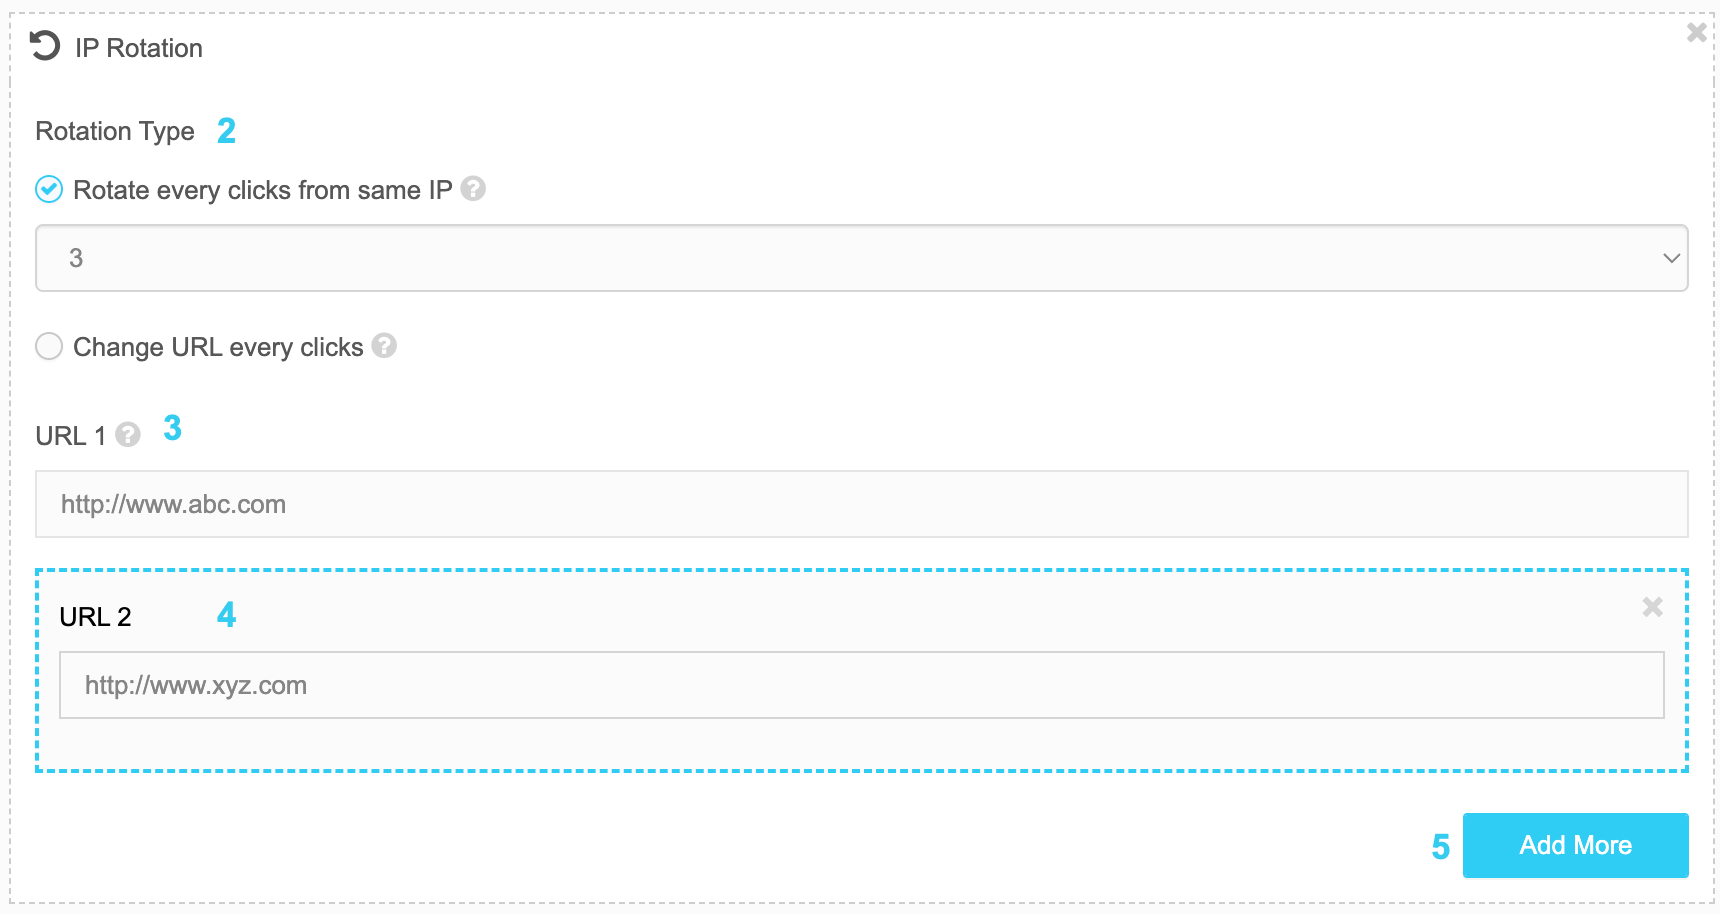The width and height of the screenshot is (1720, 914).
Task: Click the URL 1 help icon
Action: pyautogui.click(x=128, y=434)
